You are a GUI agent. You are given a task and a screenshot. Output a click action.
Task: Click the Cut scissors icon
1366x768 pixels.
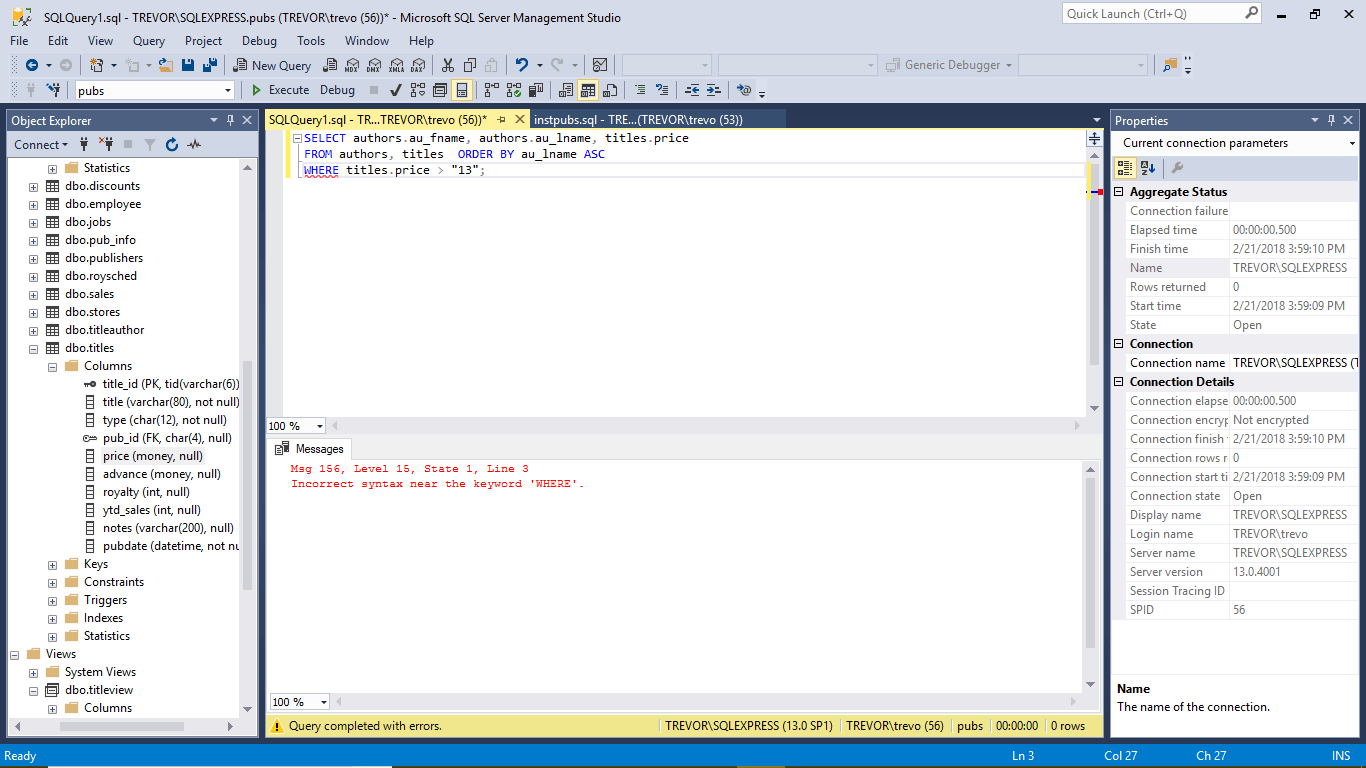click(447, 65)
